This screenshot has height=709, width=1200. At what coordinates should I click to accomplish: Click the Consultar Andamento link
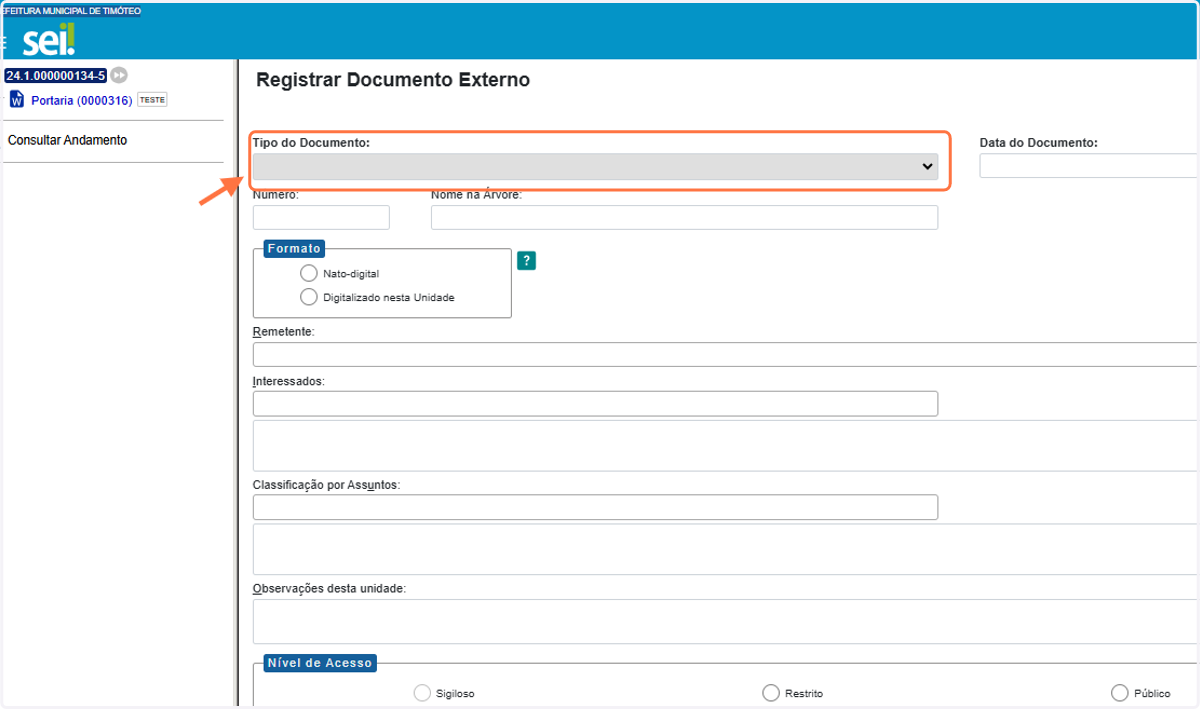[67, 140]
